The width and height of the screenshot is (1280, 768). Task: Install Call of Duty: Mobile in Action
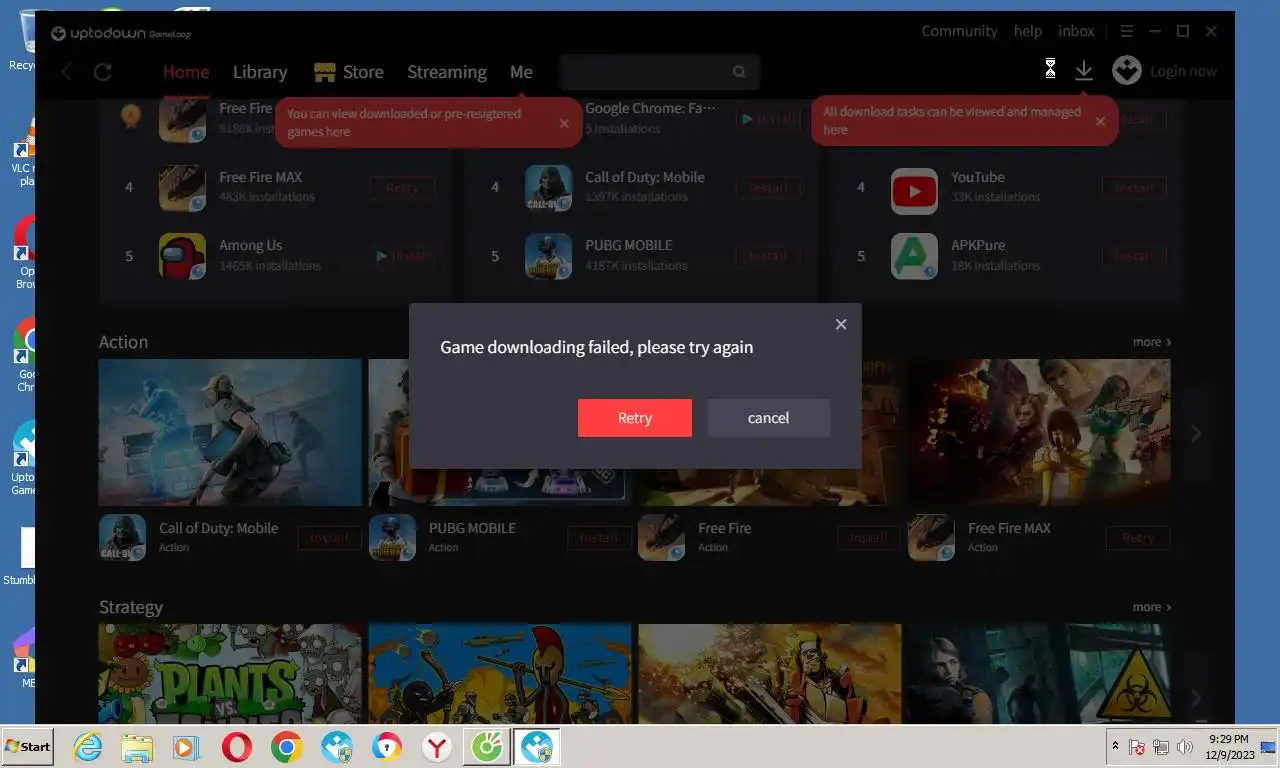coord(330,538)
